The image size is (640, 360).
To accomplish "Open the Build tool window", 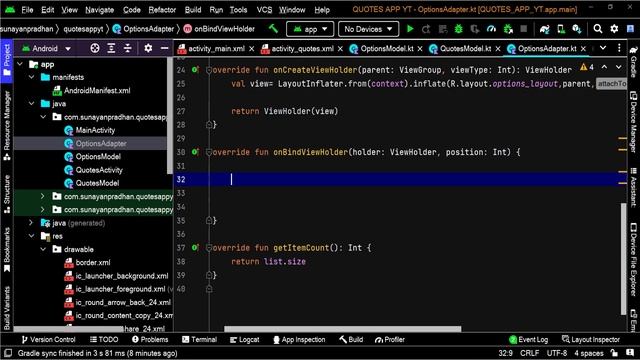I will [351, 340].
